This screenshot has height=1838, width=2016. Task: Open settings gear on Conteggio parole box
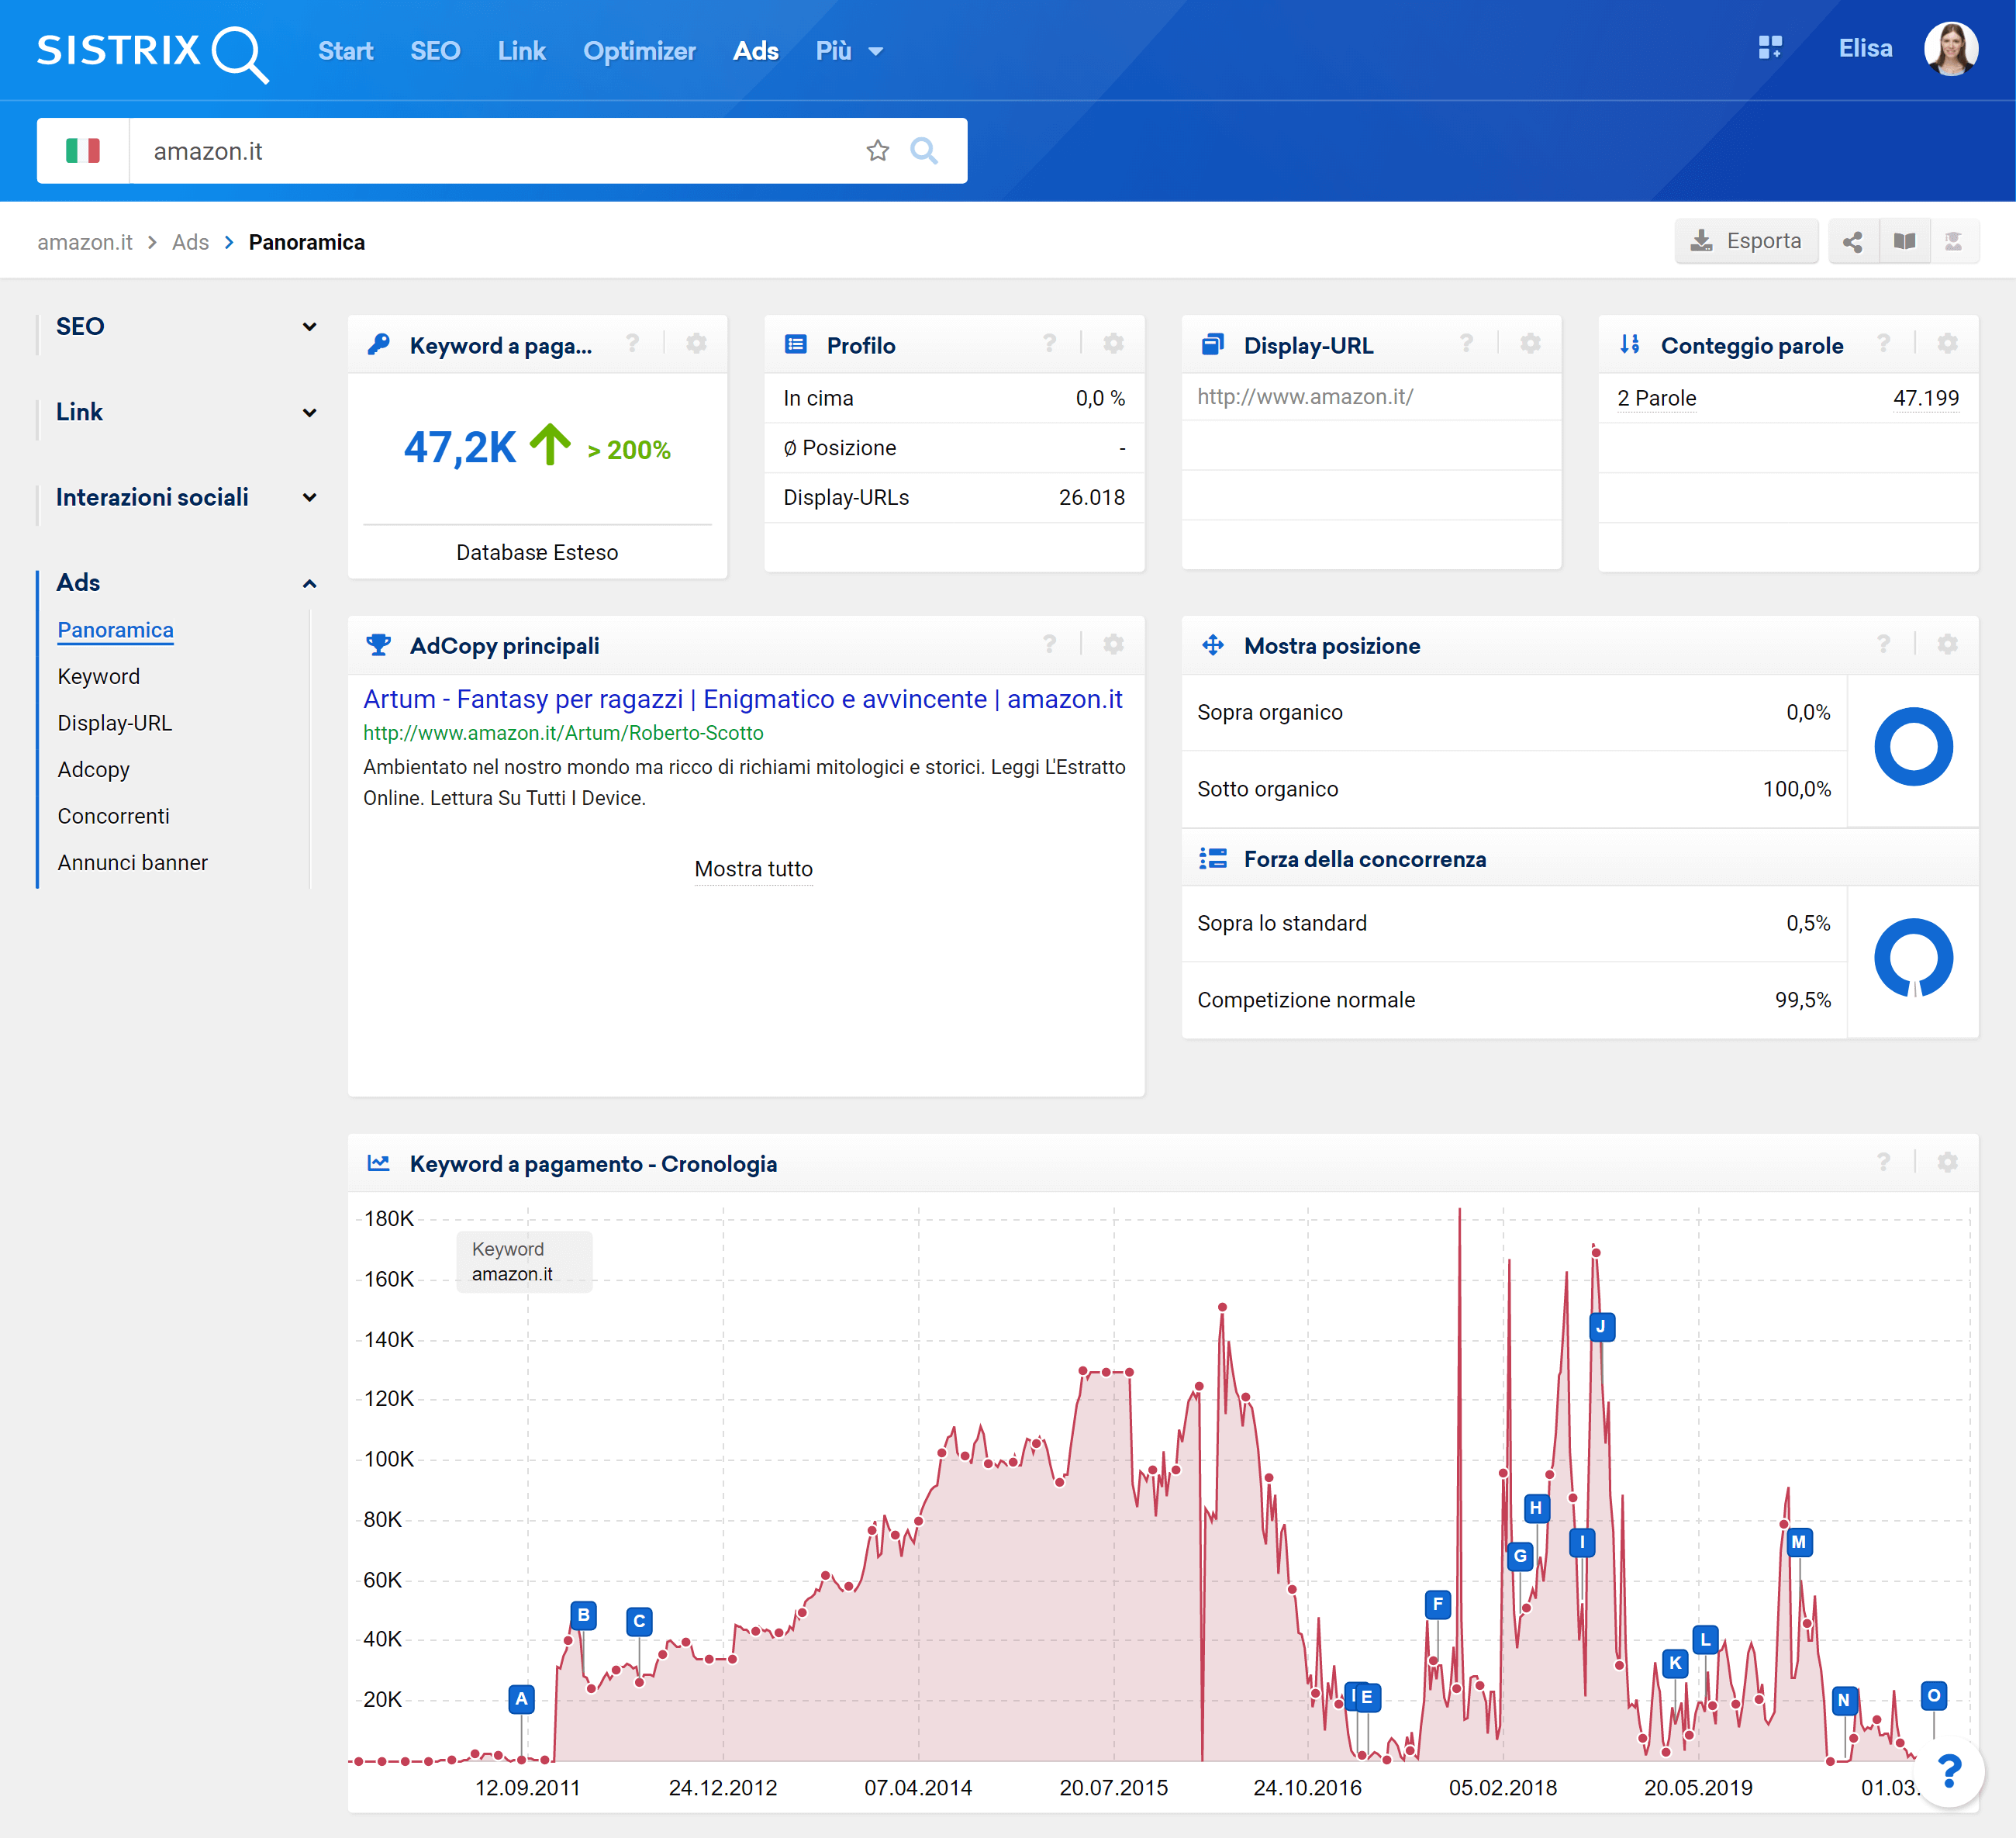(1948, 344)
